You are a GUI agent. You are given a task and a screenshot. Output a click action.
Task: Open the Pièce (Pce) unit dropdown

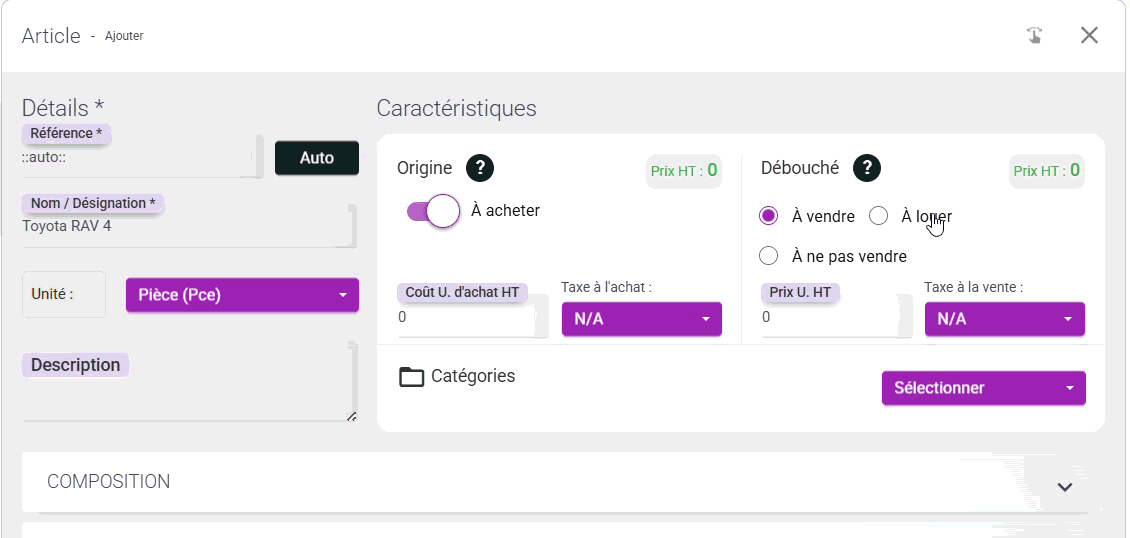pos(241,295)
